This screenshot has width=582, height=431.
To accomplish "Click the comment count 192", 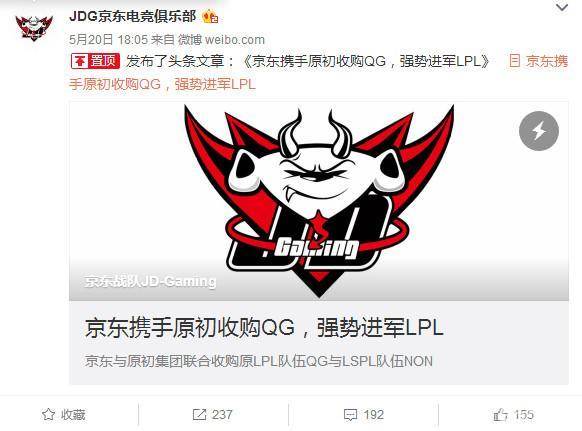I will [x=373, y=415].
